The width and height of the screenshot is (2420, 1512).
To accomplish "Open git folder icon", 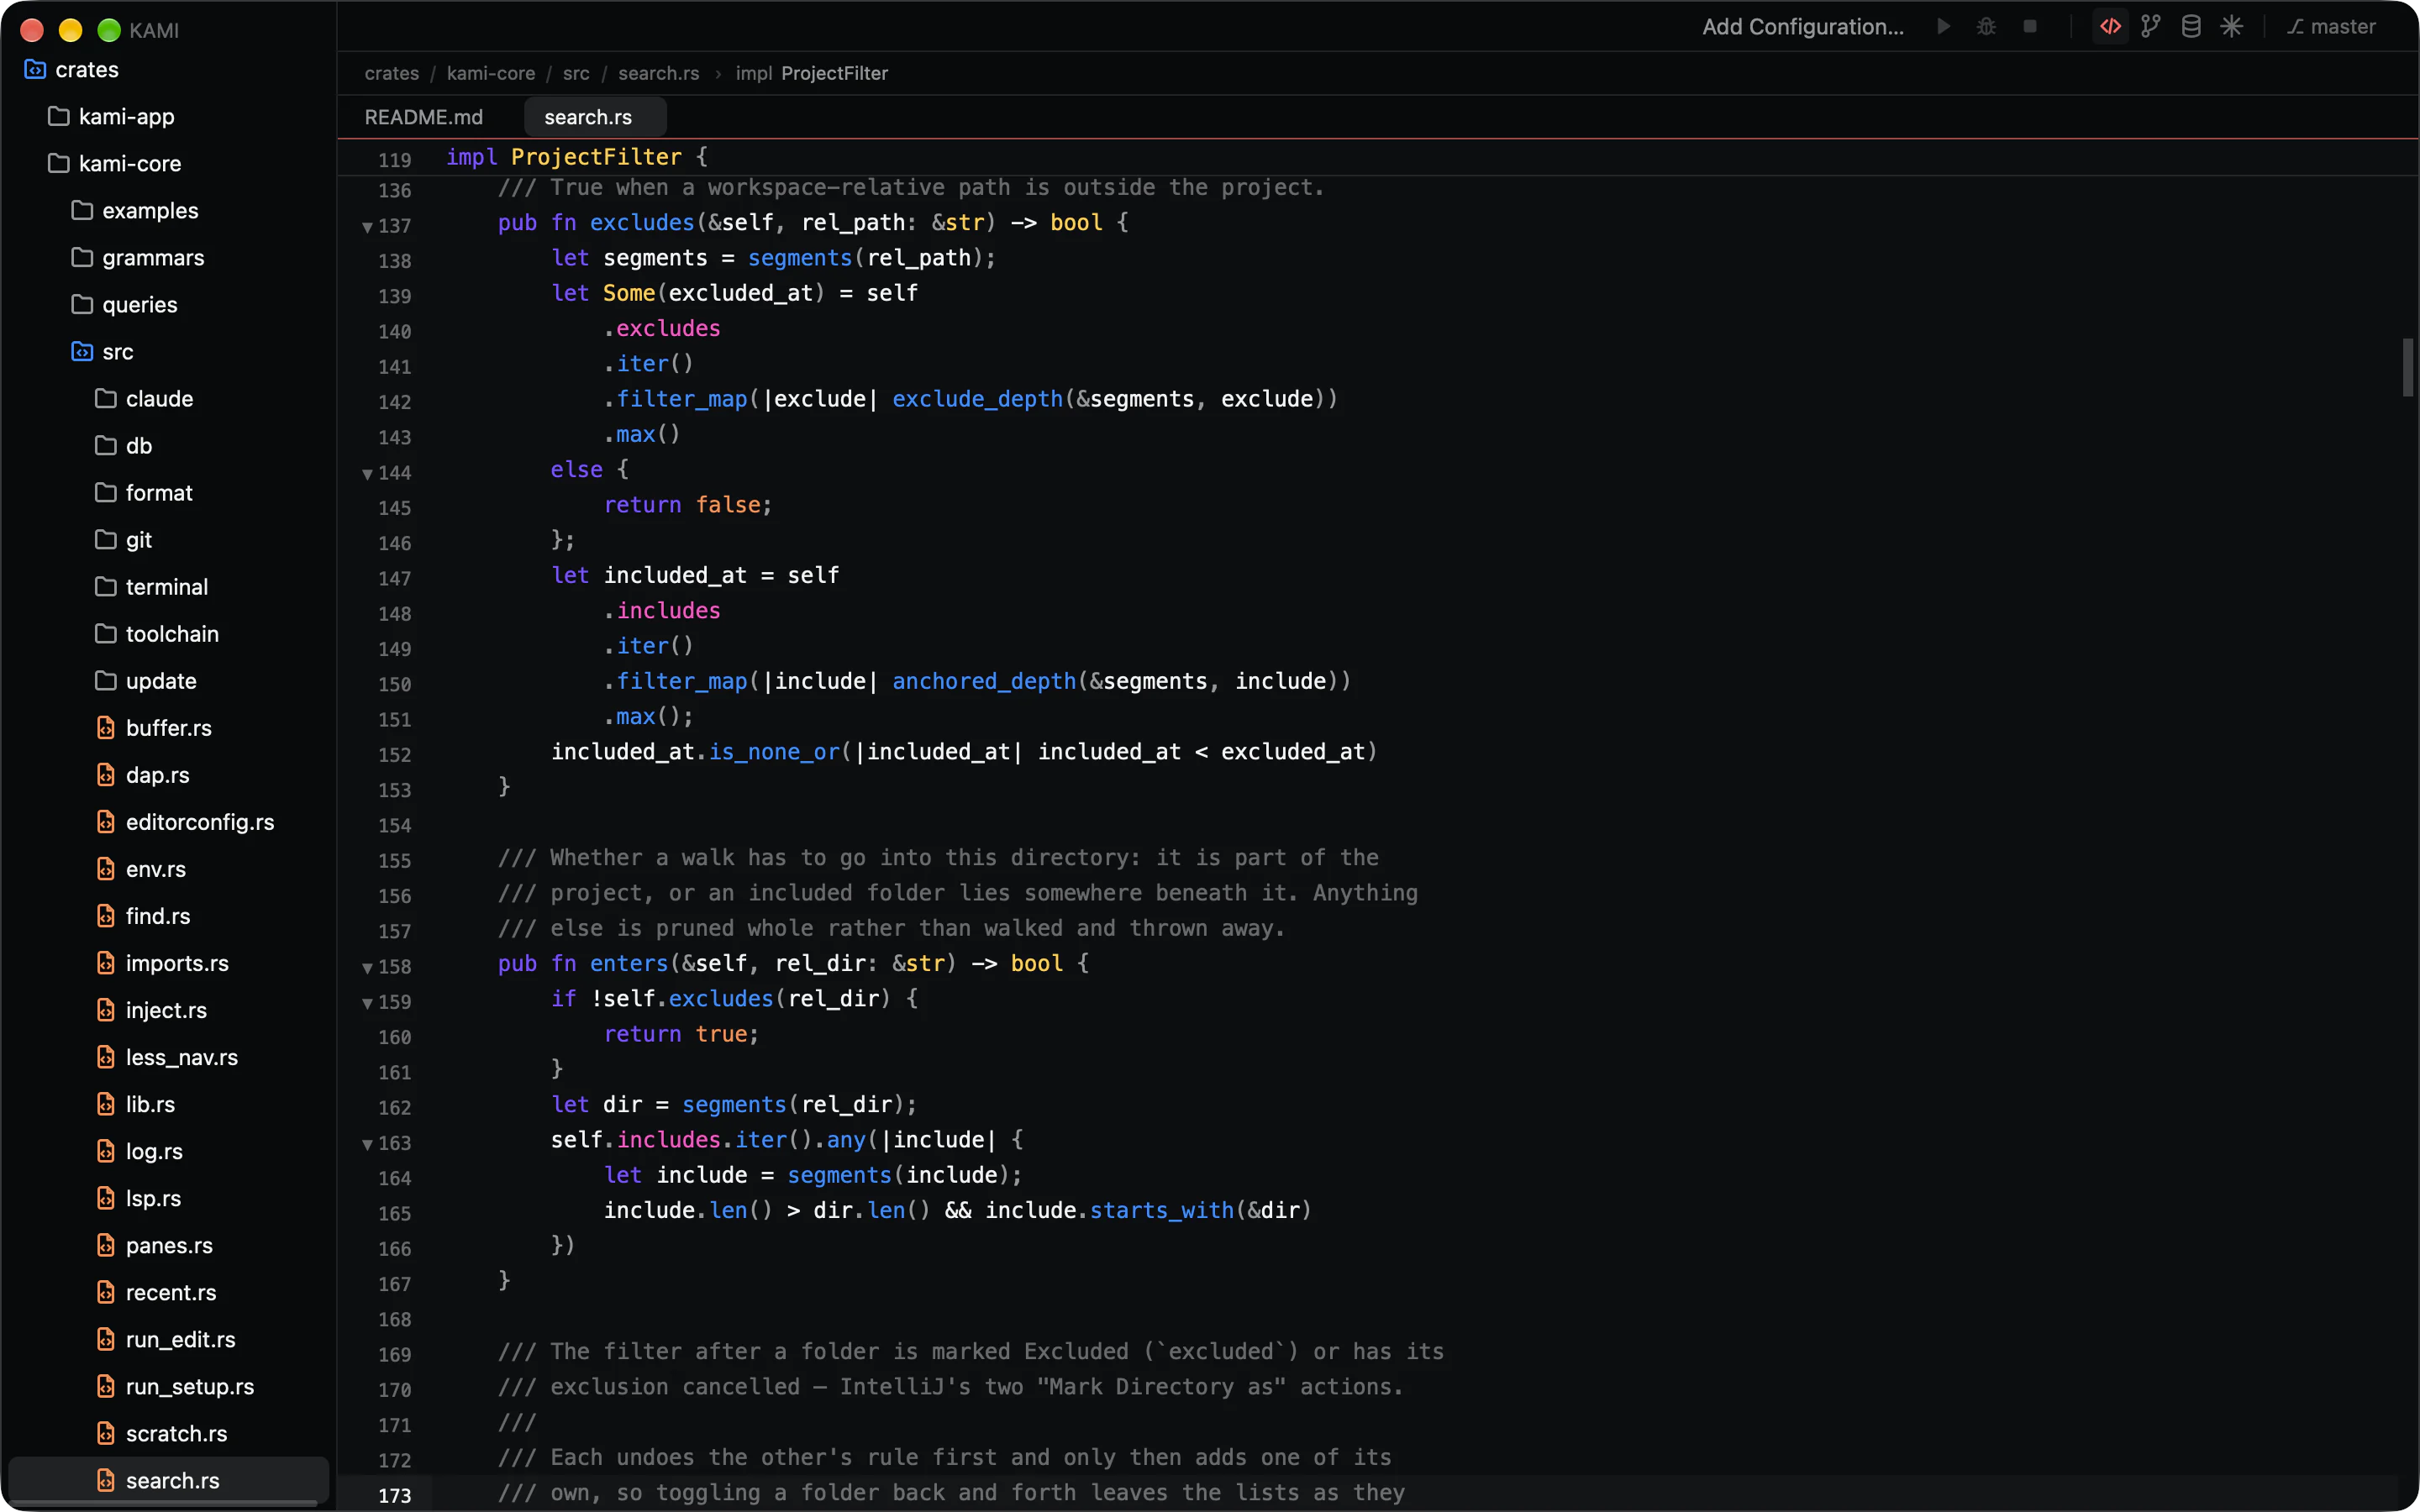I will coord(105,540).
